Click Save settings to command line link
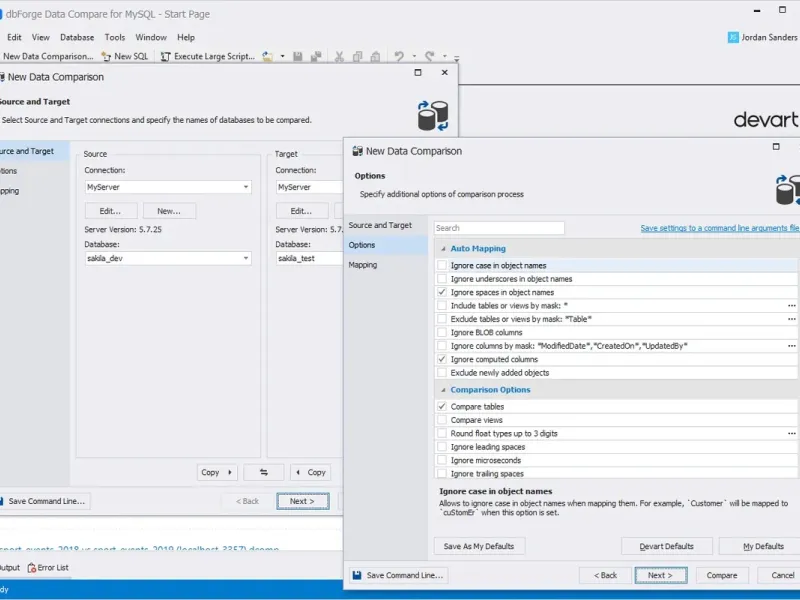This screenshot has width=800, height=600. point(719,228)
